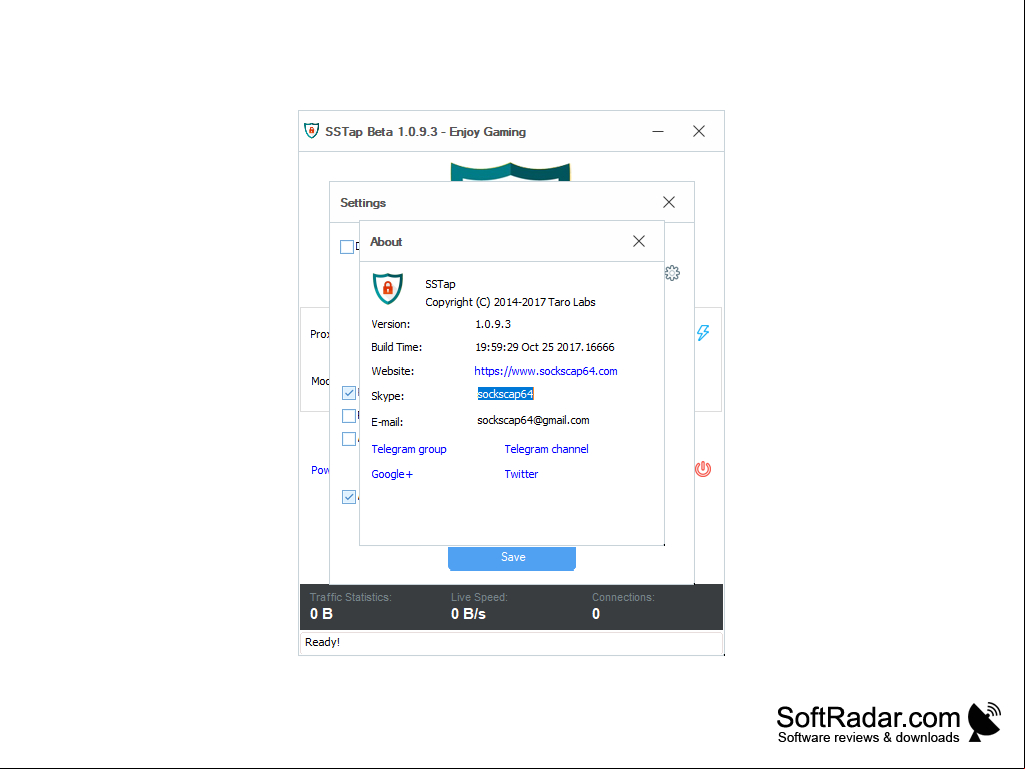Open the Telegram channel link

point(546,449)
